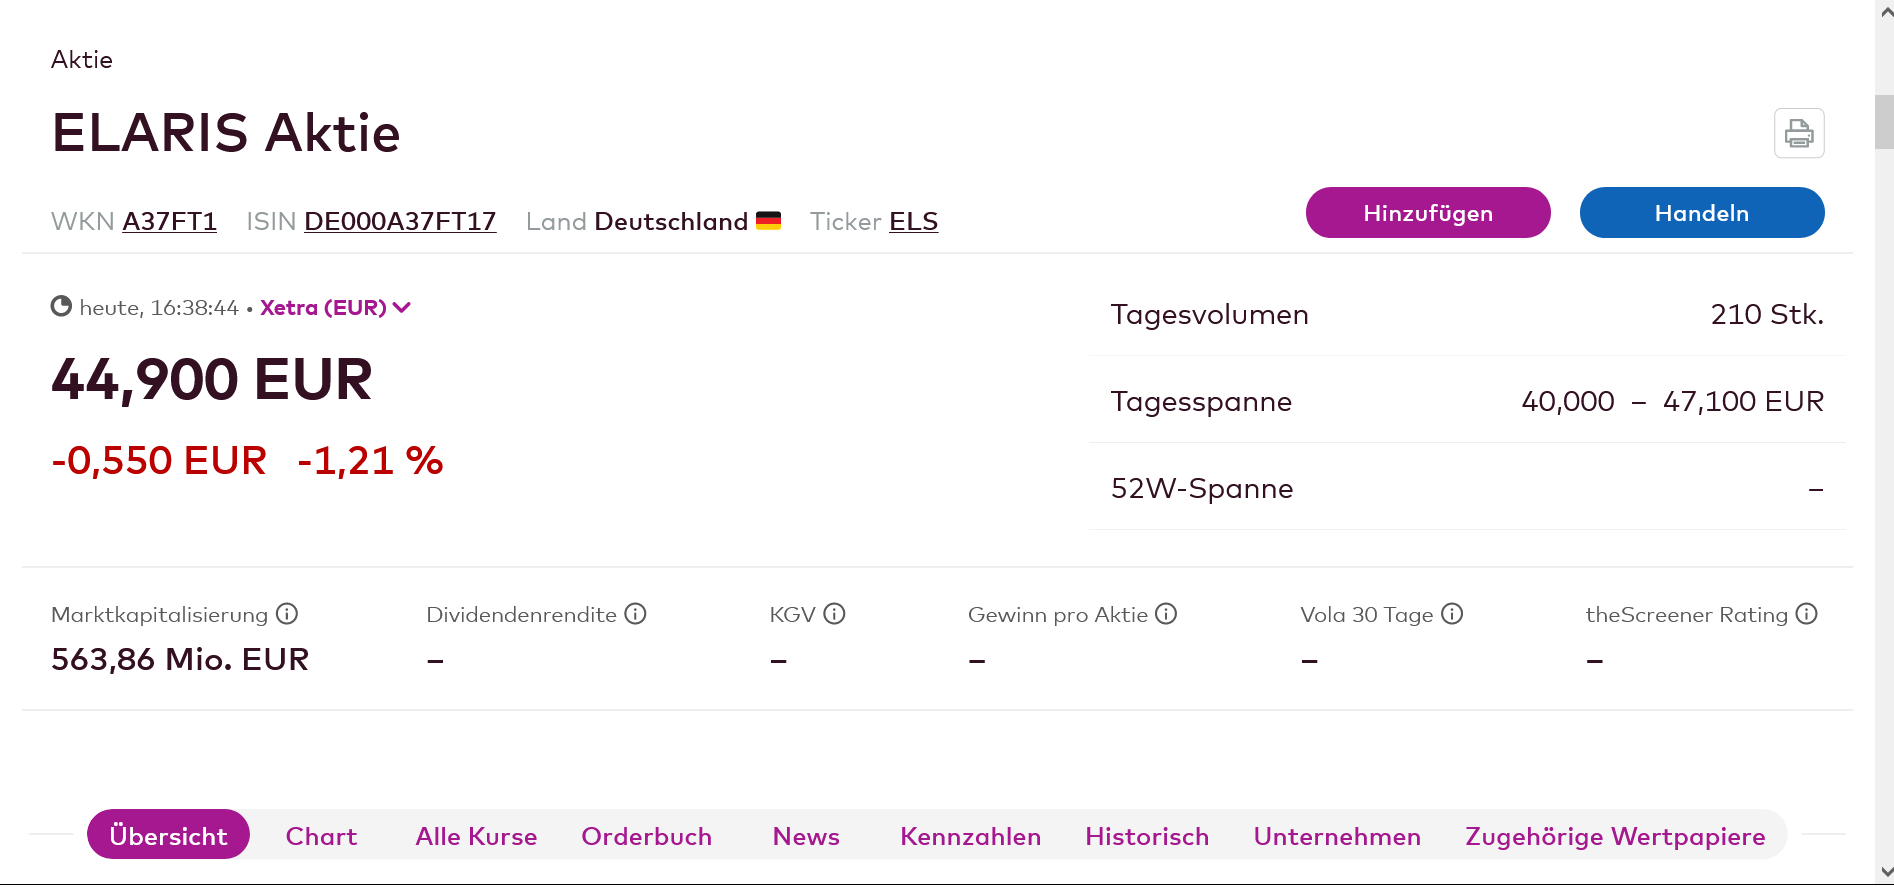Image resolution: width=1894 pixels, height=892 pixels.
Task: Select the Kennzahlen tab
Action: coord(970,836)
